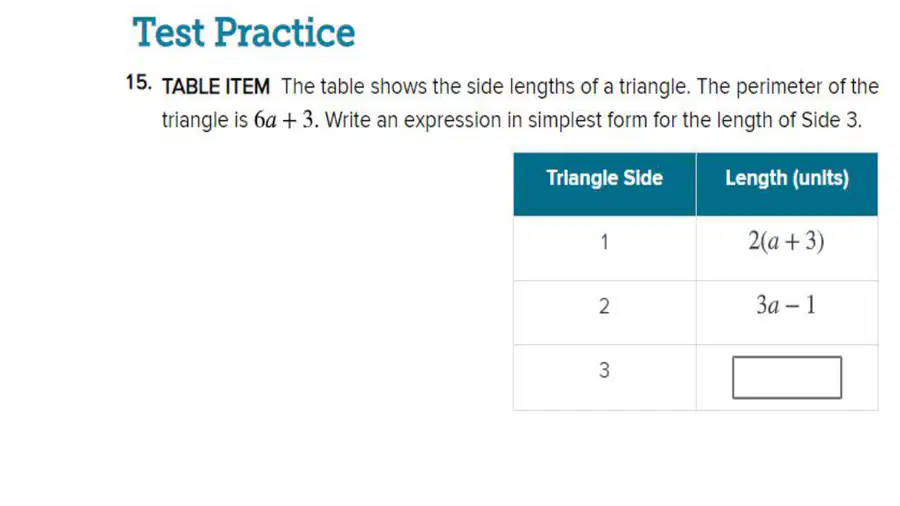Click the word 'Practice' in the heading
This screenshot has height=506, width=900.
285,33
